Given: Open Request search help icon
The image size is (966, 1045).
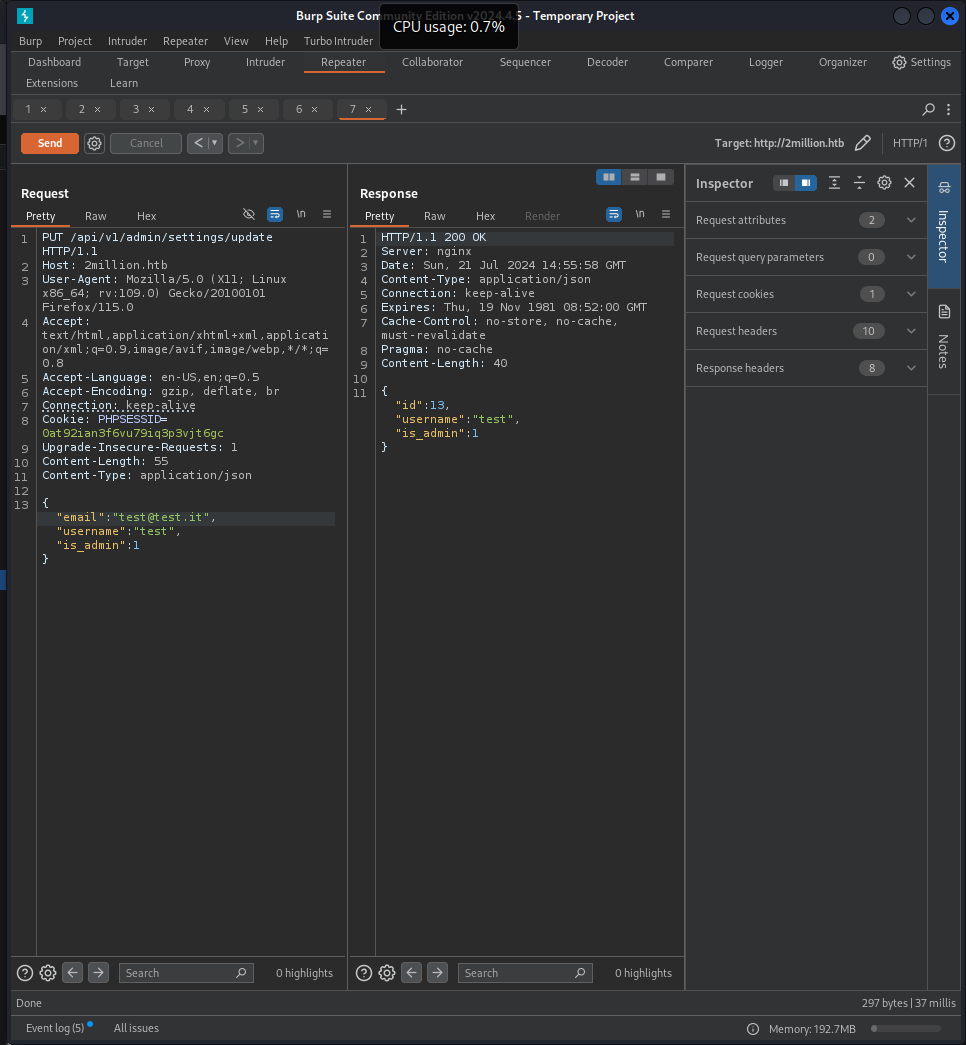Looking at the screenshot, I should (25, 973).
